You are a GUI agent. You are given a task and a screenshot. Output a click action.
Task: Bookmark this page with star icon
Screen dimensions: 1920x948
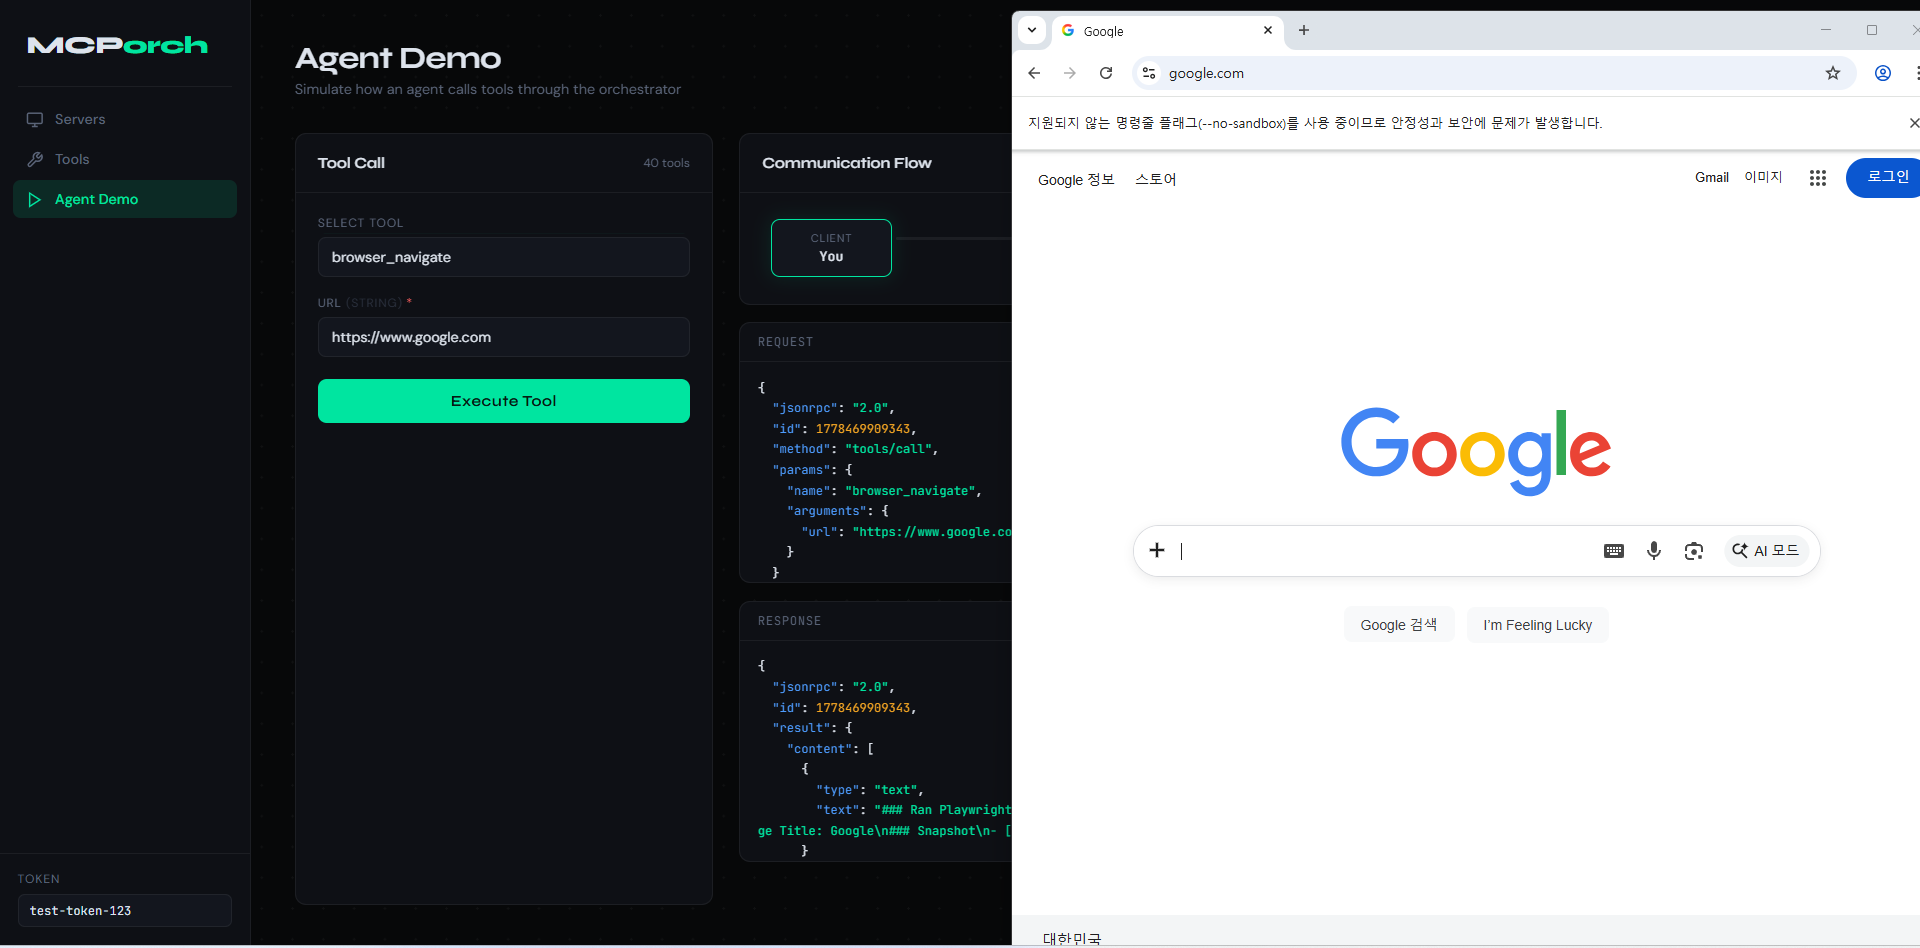(x=1833, y=73)
